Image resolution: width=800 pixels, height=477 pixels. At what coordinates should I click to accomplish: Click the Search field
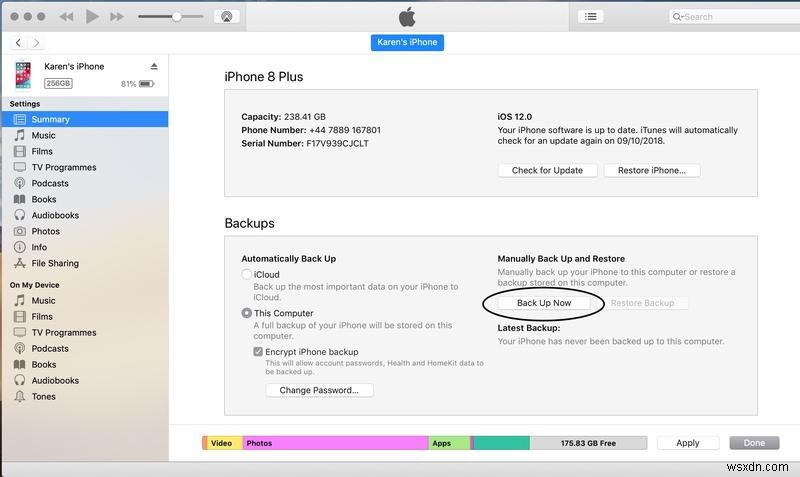[735, 17]
